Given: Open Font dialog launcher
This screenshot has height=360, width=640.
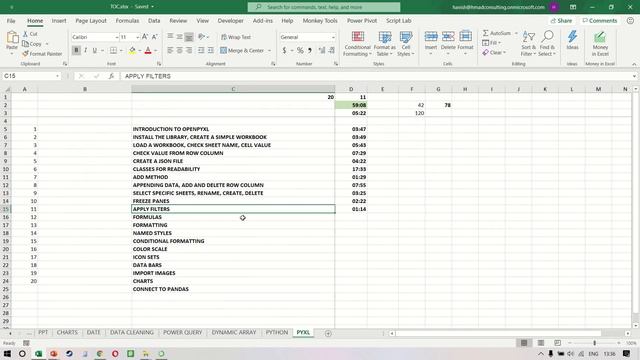Looking at the screenshot, I should pos(159,64).
